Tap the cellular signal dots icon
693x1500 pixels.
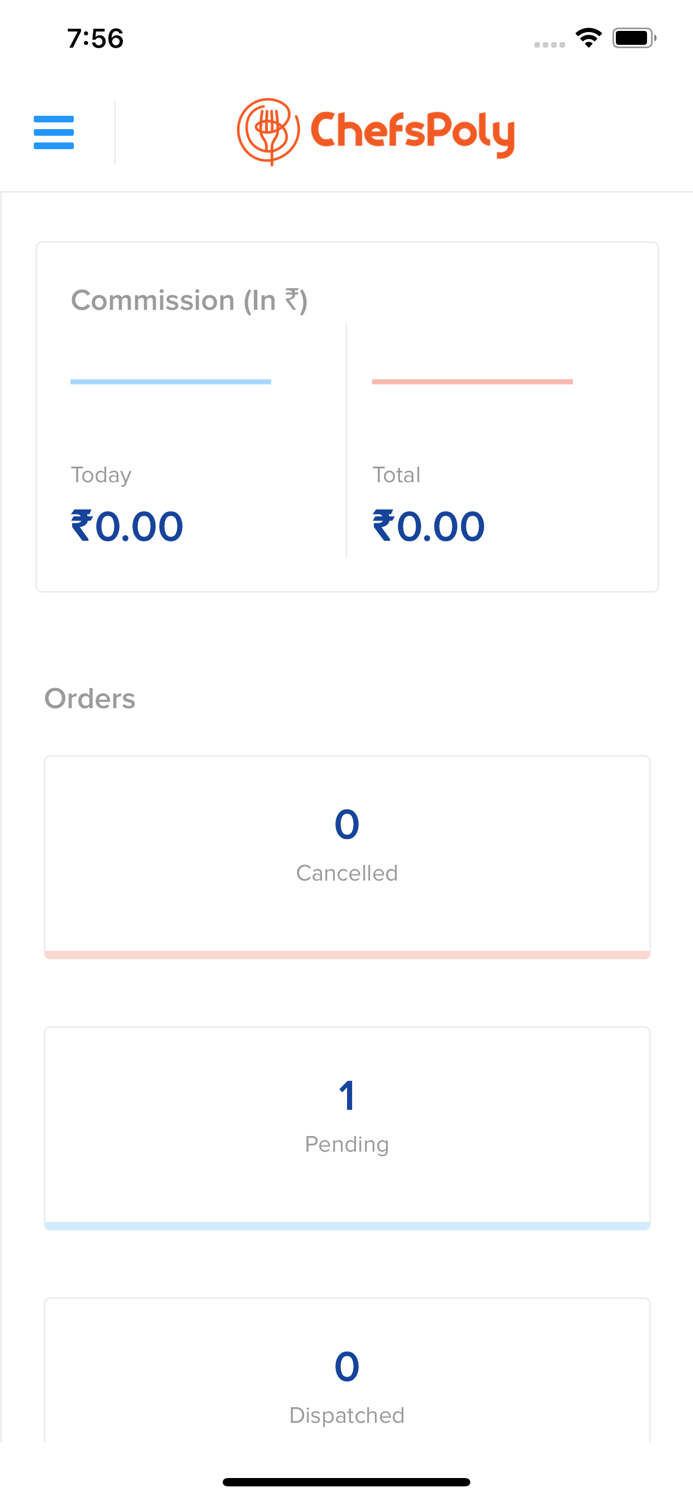coord(549,44)
